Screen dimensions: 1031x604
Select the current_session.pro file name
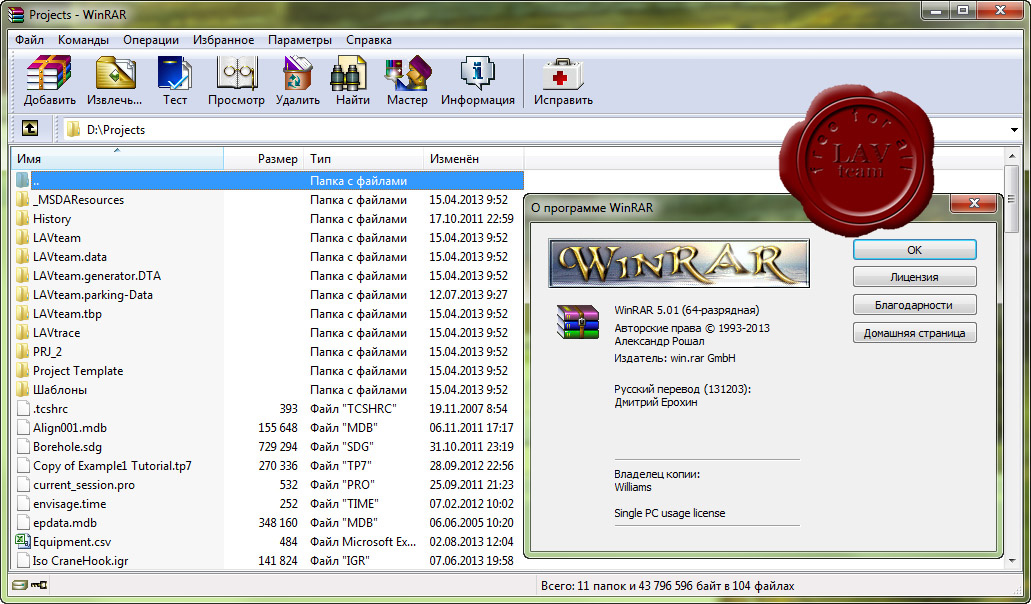[x=84, y=485]
